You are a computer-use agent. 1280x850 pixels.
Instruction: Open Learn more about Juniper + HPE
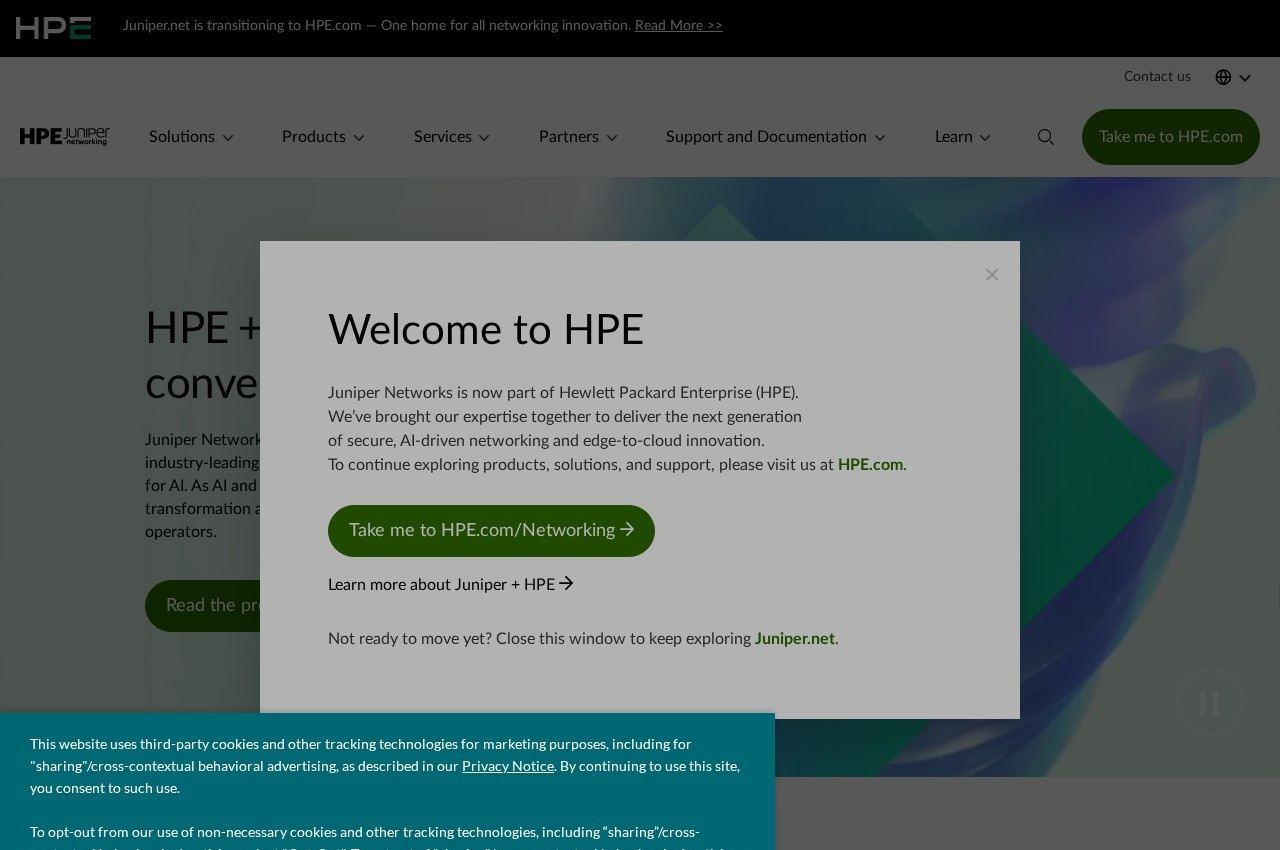pyautogui.click(x=451, y=584)
